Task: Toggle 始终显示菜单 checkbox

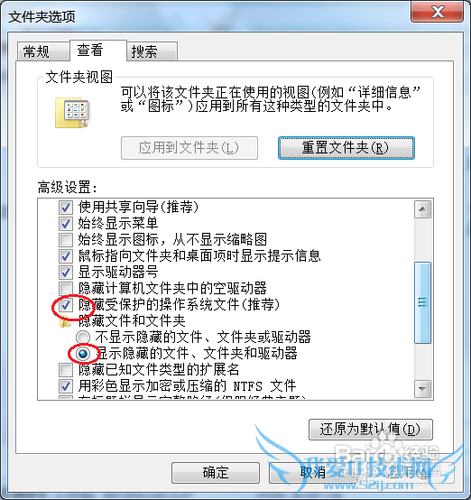Action: (x=65, y=223)
